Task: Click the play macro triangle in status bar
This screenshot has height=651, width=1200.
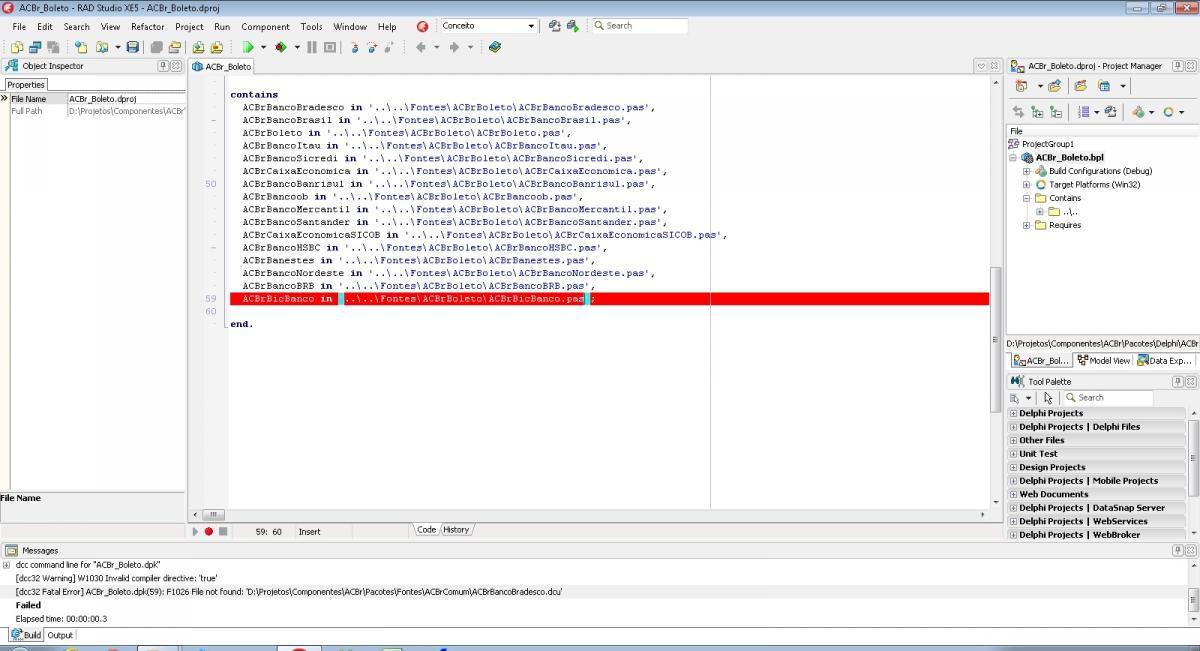Action: pyautogui.click(x=195, y=531)
